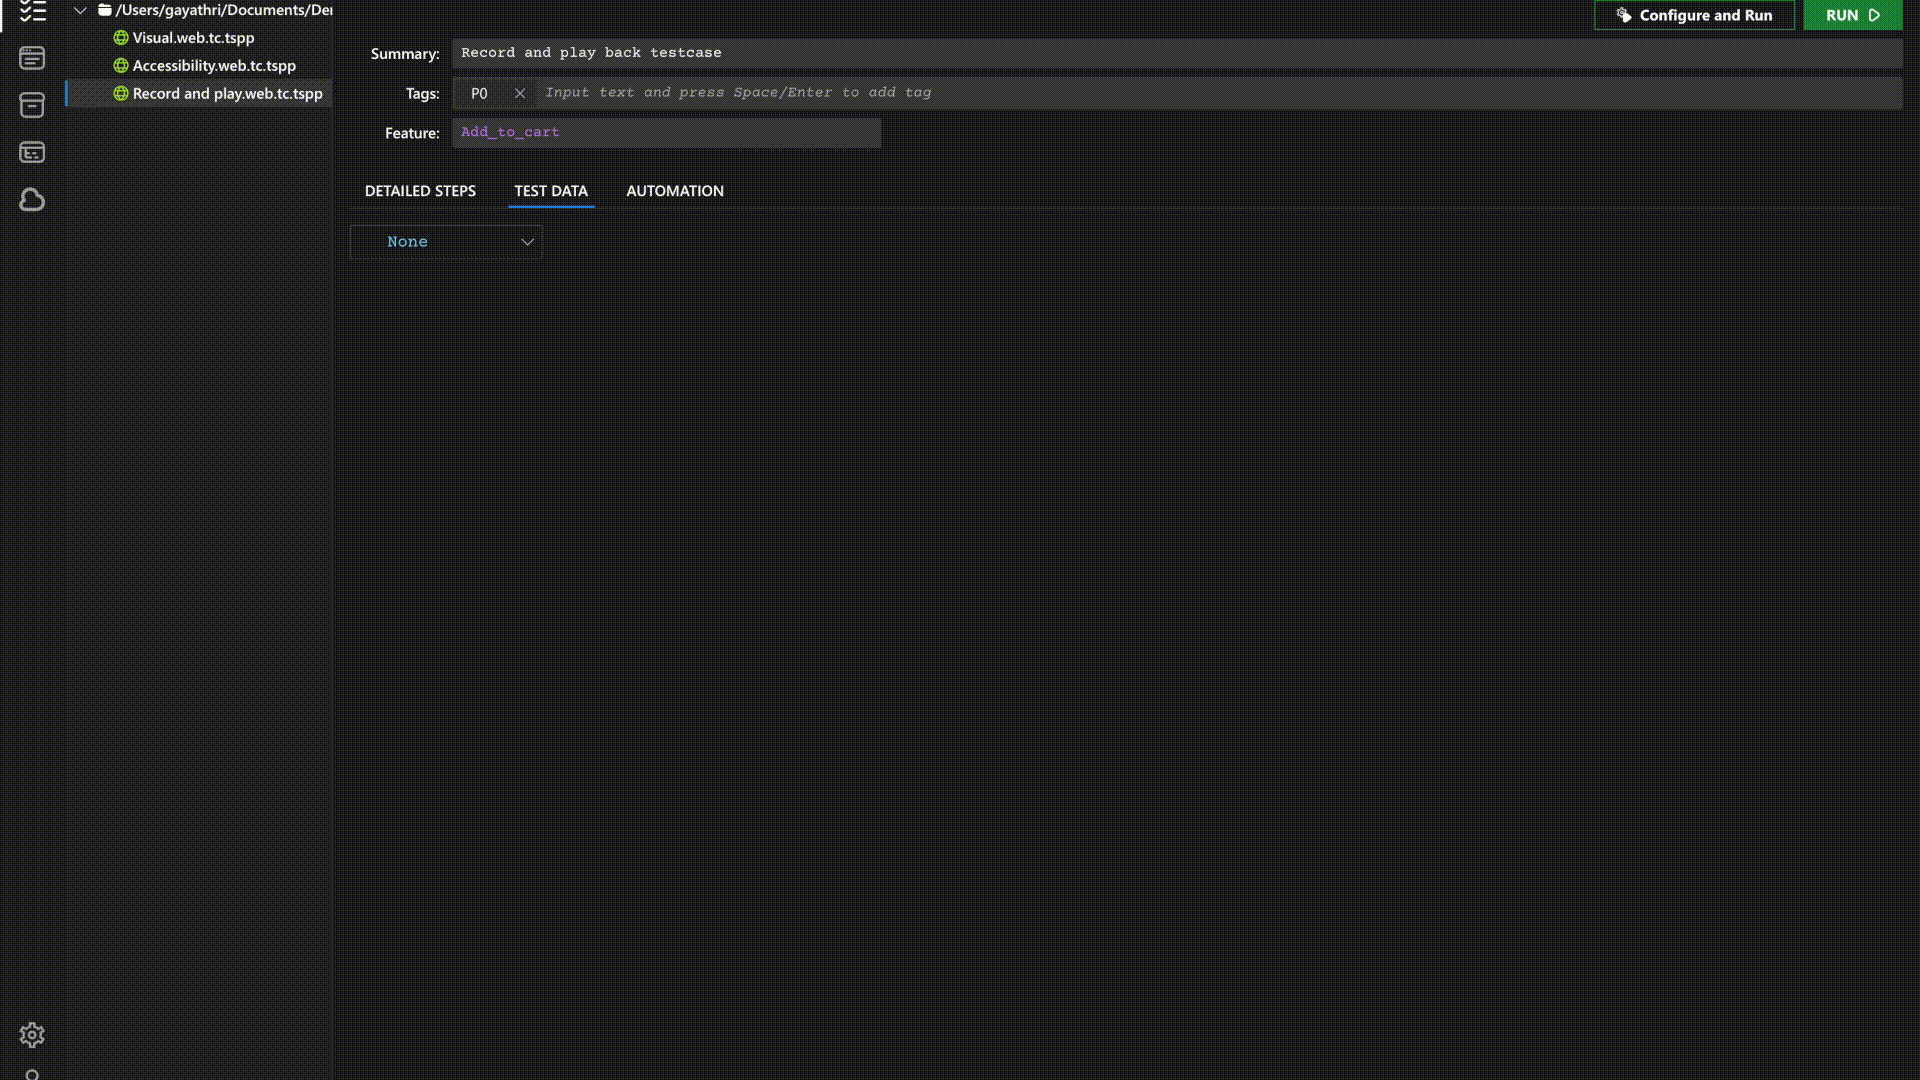The height and width of the screenshot is (1080, 1920).
Task: Click the Summary input field
Action: point(1177,53)
